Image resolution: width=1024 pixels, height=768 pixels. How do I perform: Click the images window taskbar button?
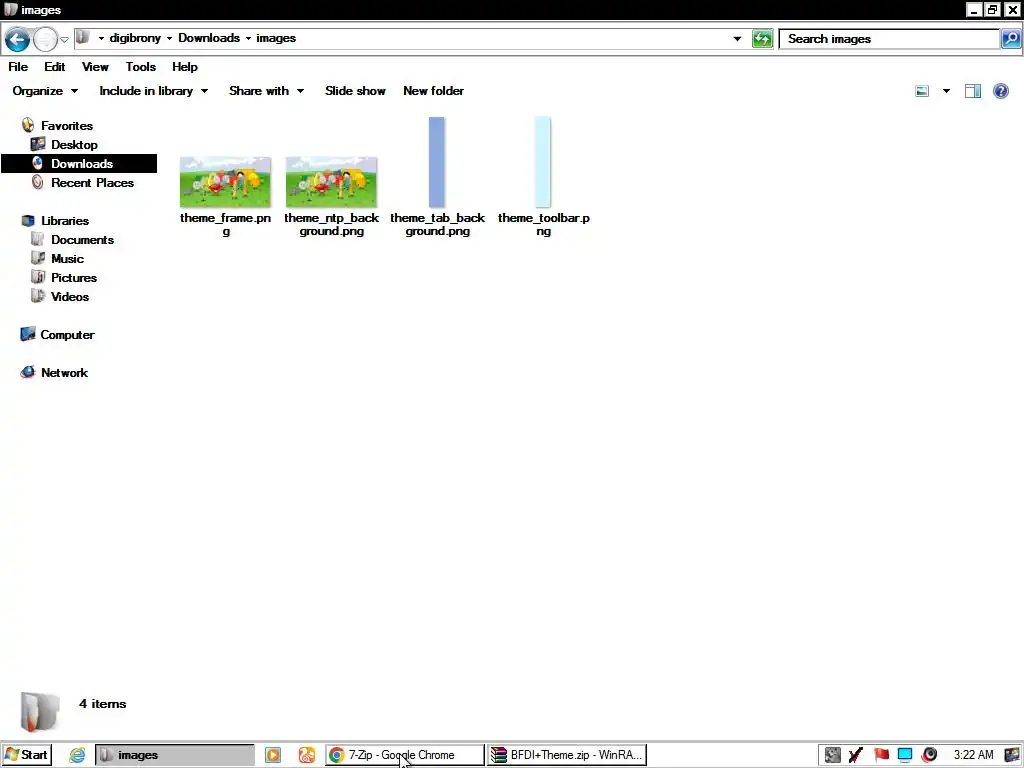click(x=175, y=755)
